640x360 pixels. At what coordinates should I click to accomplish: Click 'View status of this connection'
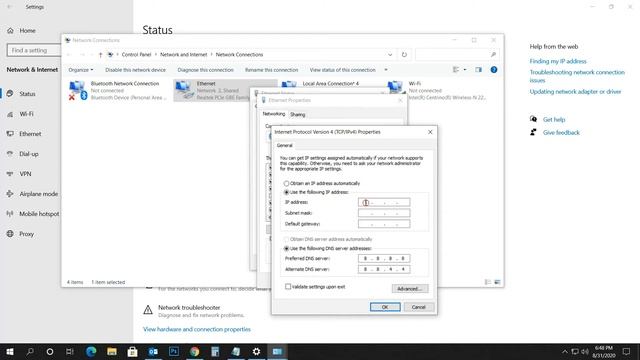point(342,70)
